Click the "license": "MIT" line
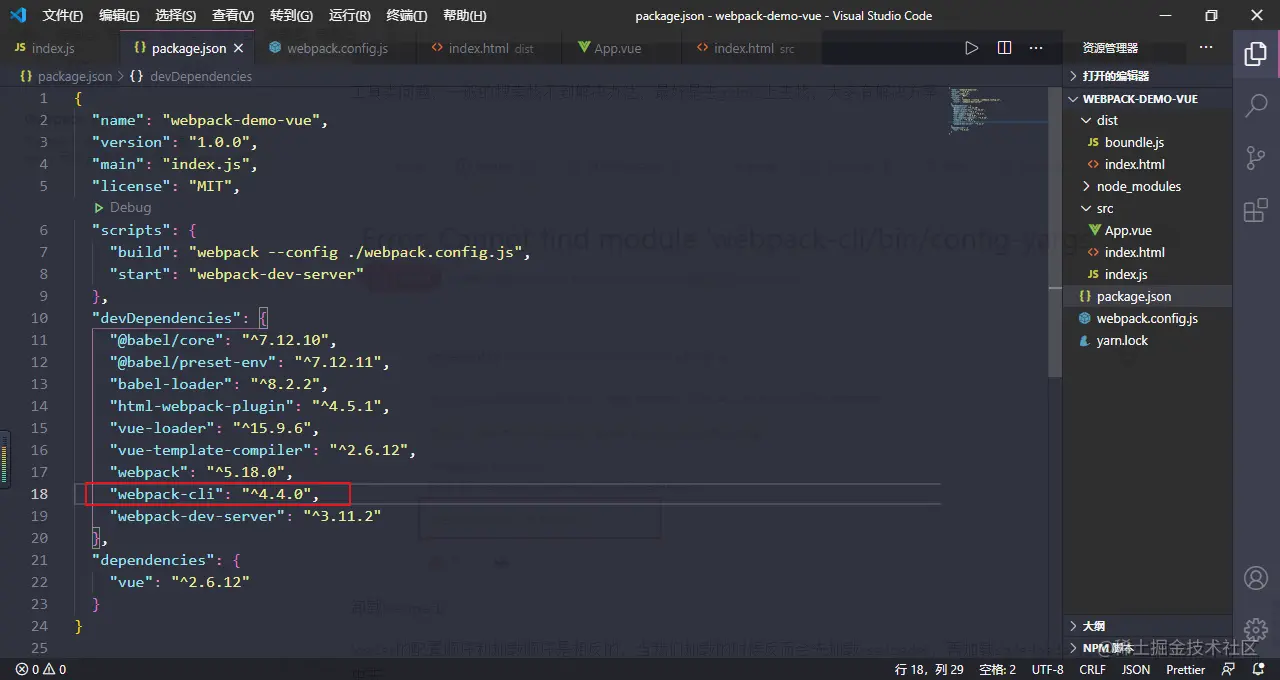Screen dimensions: 1280x680 pos(167,186)
